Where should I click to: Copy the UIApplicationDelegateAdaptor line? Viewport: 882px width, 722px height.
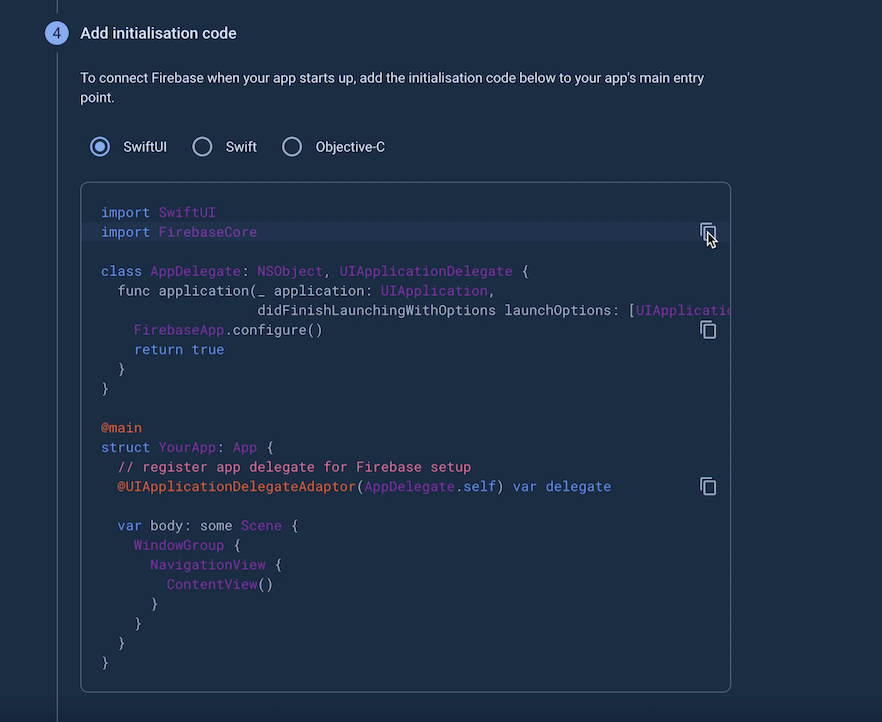click(708, 486)
